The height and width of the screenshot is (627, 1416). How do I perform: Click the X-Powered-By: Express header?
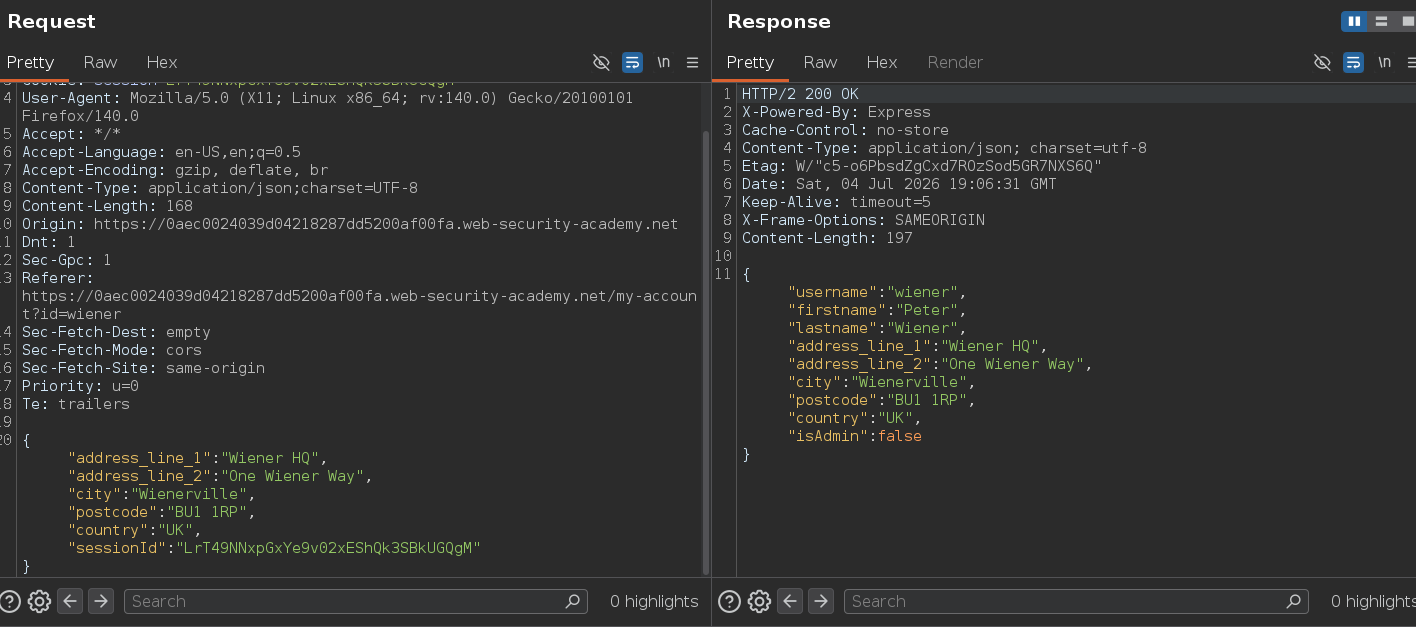[836, 112]
